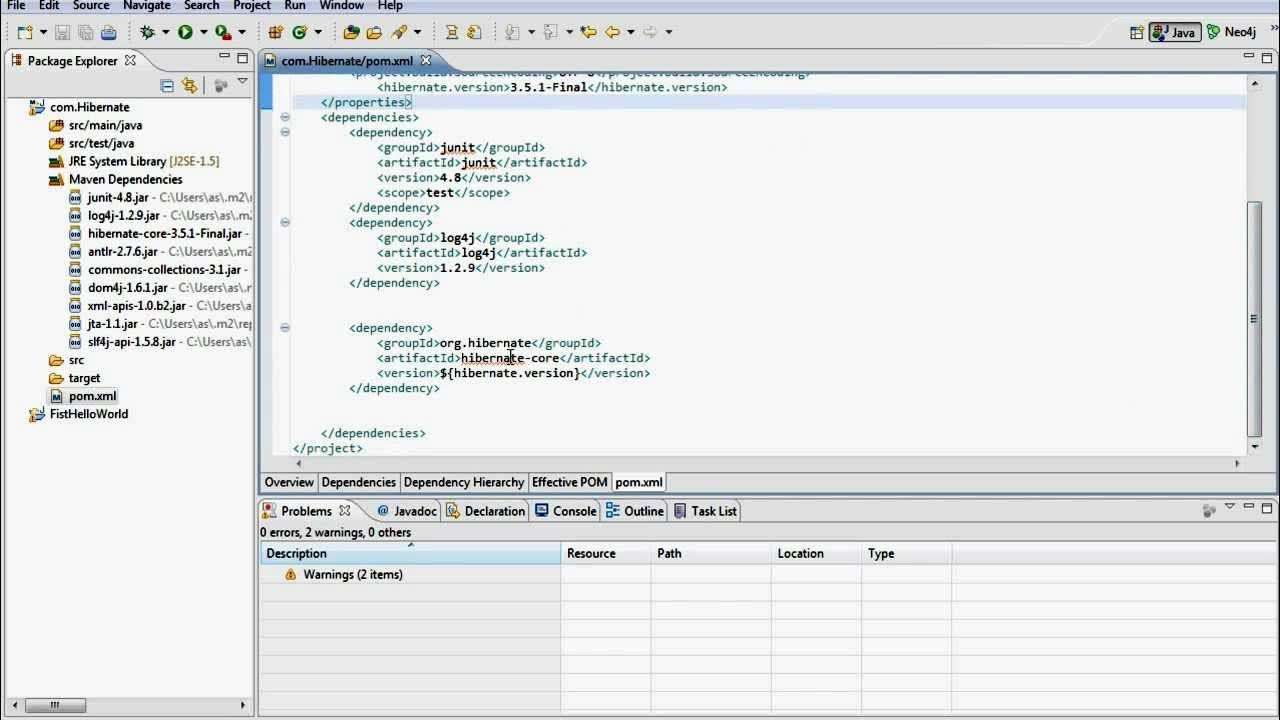
Task: Click the Back navigation arrow
Action: tap(612, 32)
